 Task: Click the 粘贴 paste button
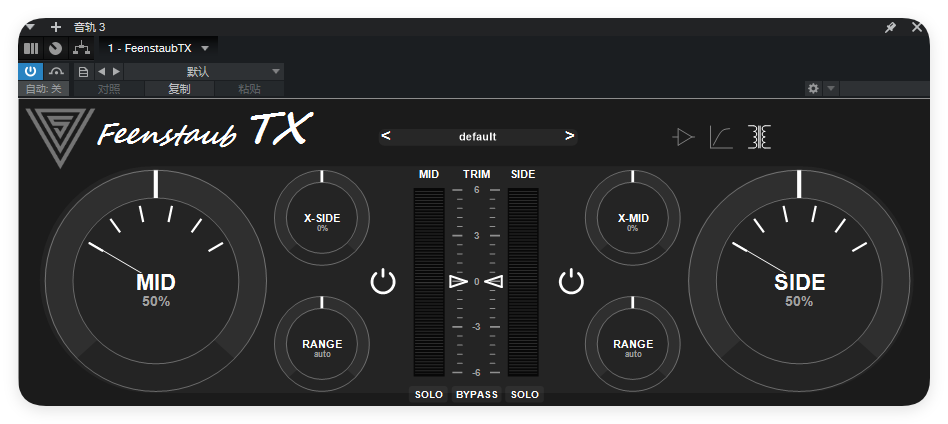tap(249, 89)
